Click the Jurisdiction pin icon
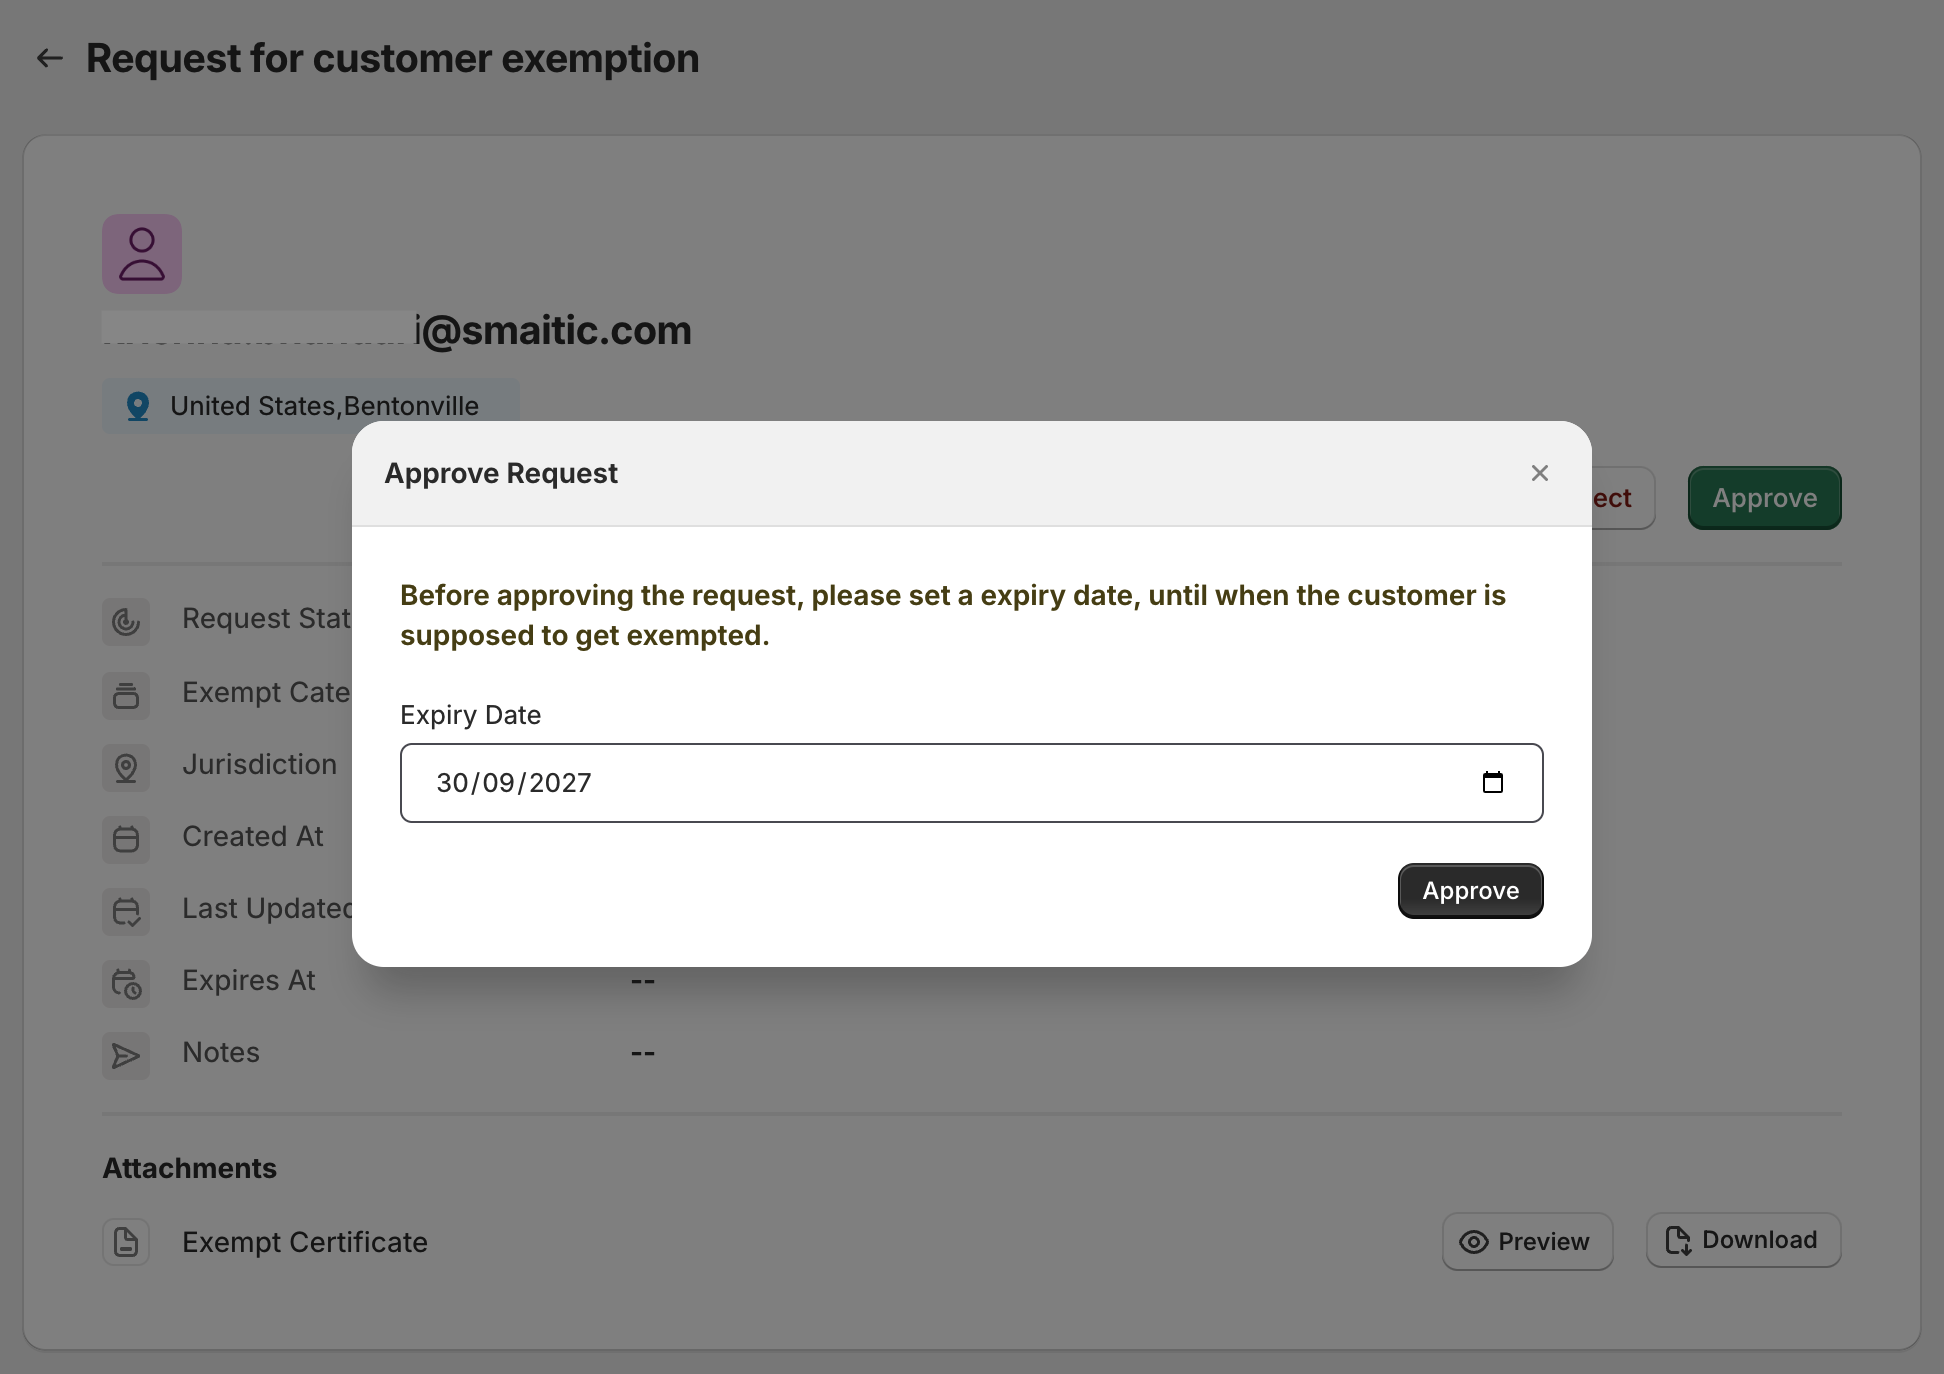The height and width of the screenshot is (1374, 1944). [126, 768]
